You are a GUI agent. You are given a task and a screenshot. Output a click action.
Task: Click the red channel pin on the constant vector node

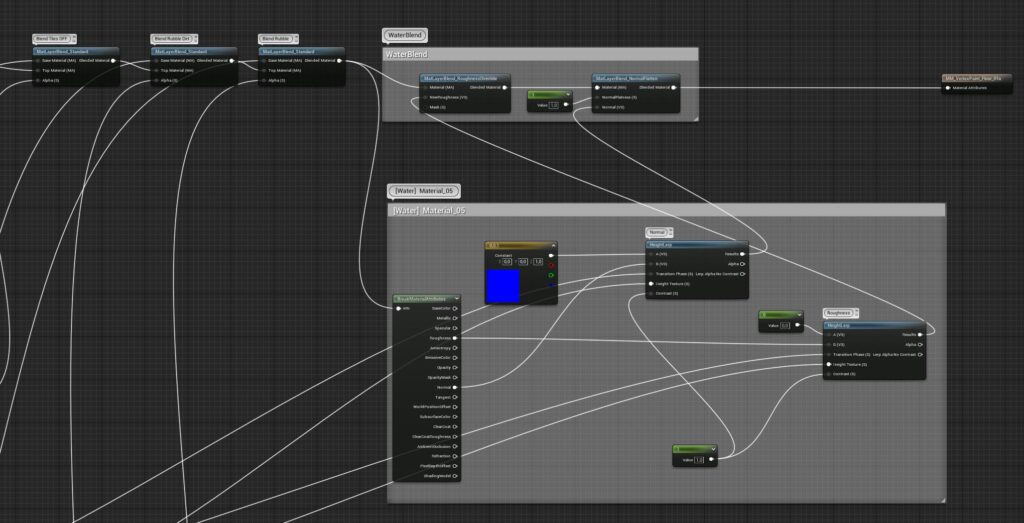pyautogui.click(x=550, y=265)
